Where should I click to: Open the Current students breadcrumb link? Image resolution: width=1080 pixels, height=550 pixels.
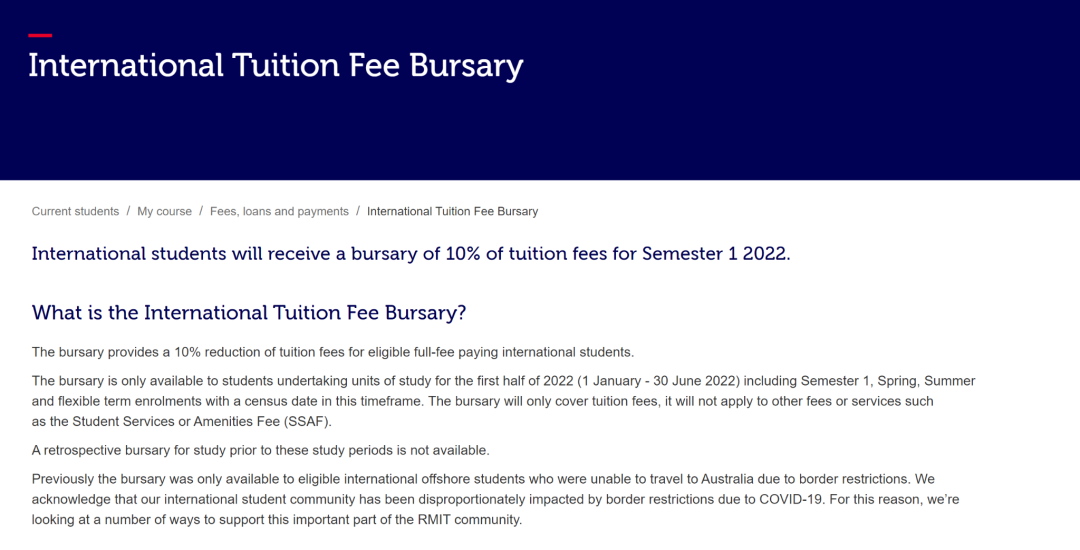pyautogui.click(x=75, y=211)
